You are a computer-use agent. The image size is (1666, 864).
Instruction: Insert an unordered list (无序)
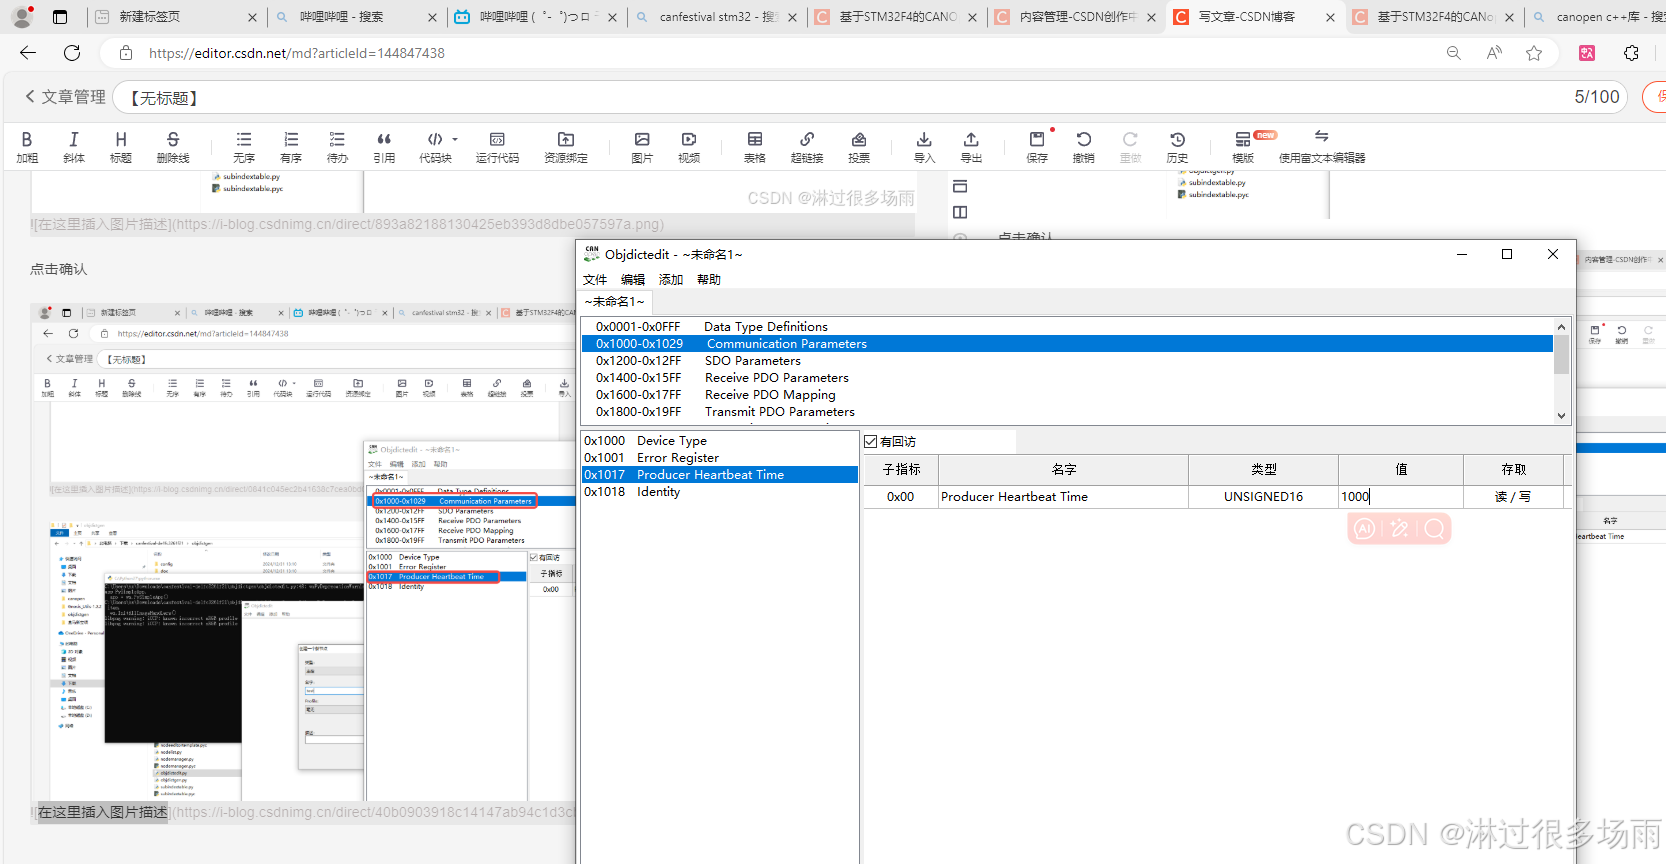click(244, 146)
